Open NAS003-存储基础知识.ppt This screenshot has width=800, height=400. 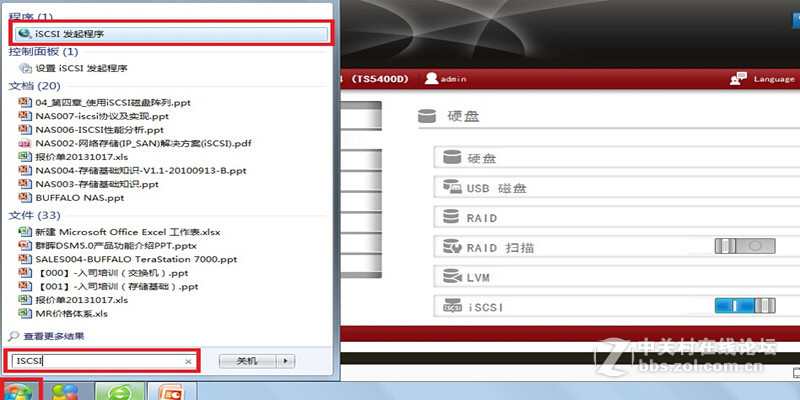pos(97,184)
